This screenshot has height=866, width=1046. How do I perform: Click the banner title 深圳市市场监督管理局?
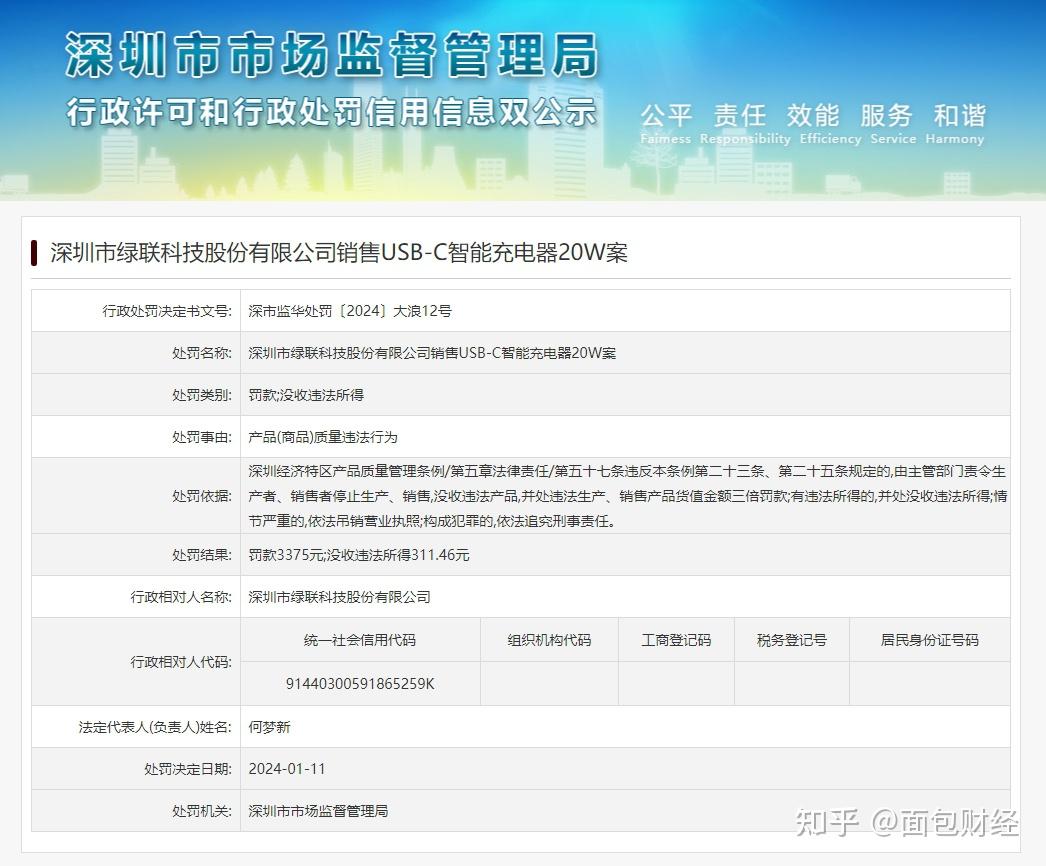332,54
